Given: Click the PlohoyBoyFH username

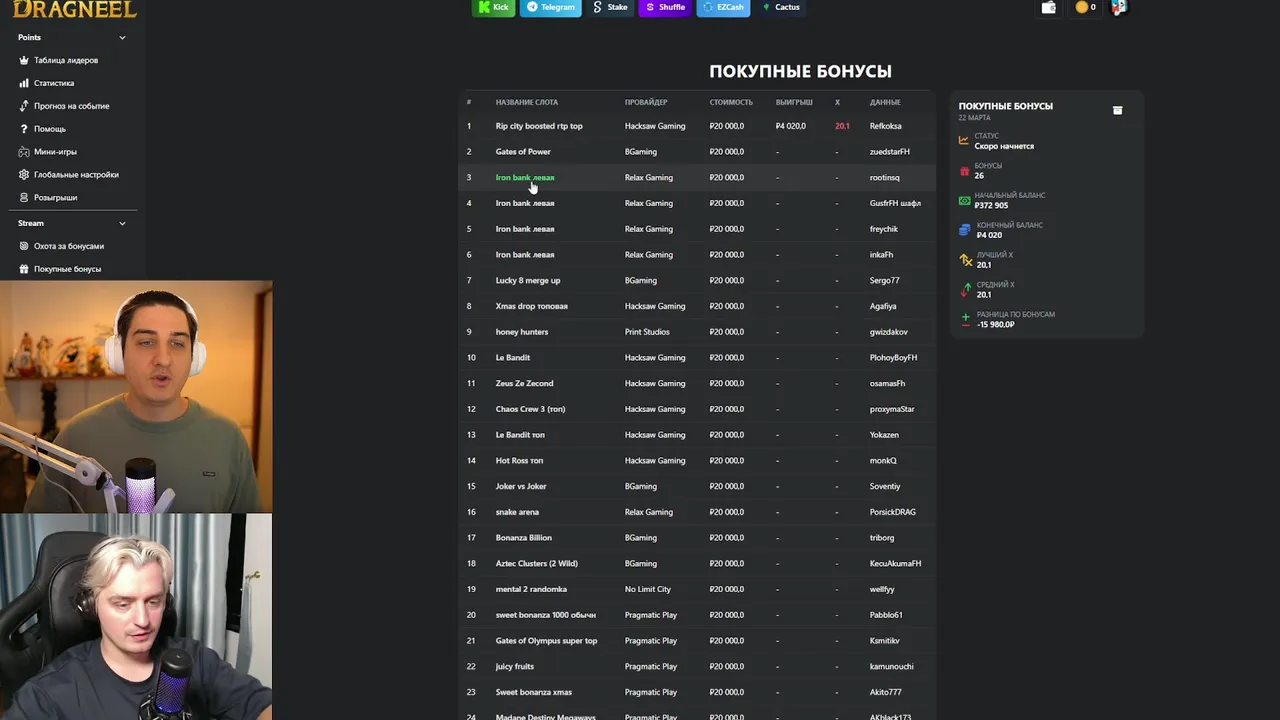Looking at the screenshot, I should pyautogui.click(x=893, y=358).
